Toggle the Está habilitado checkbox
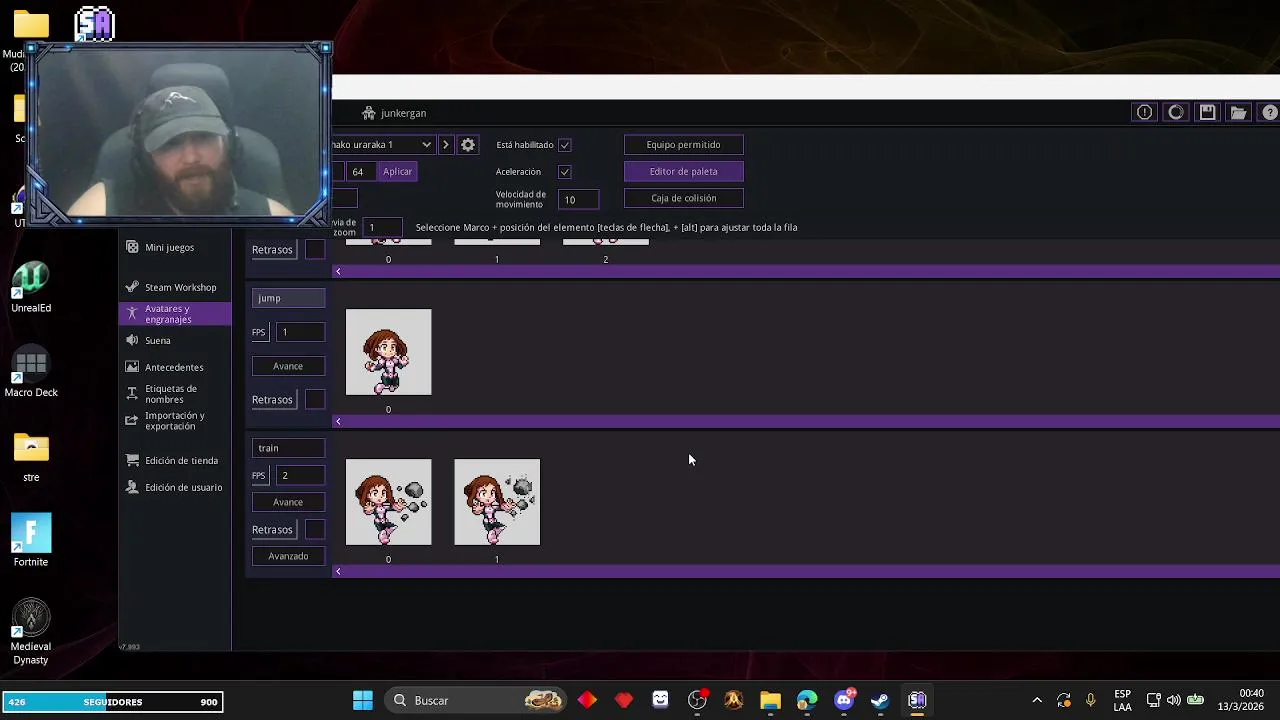 (565, 145)
